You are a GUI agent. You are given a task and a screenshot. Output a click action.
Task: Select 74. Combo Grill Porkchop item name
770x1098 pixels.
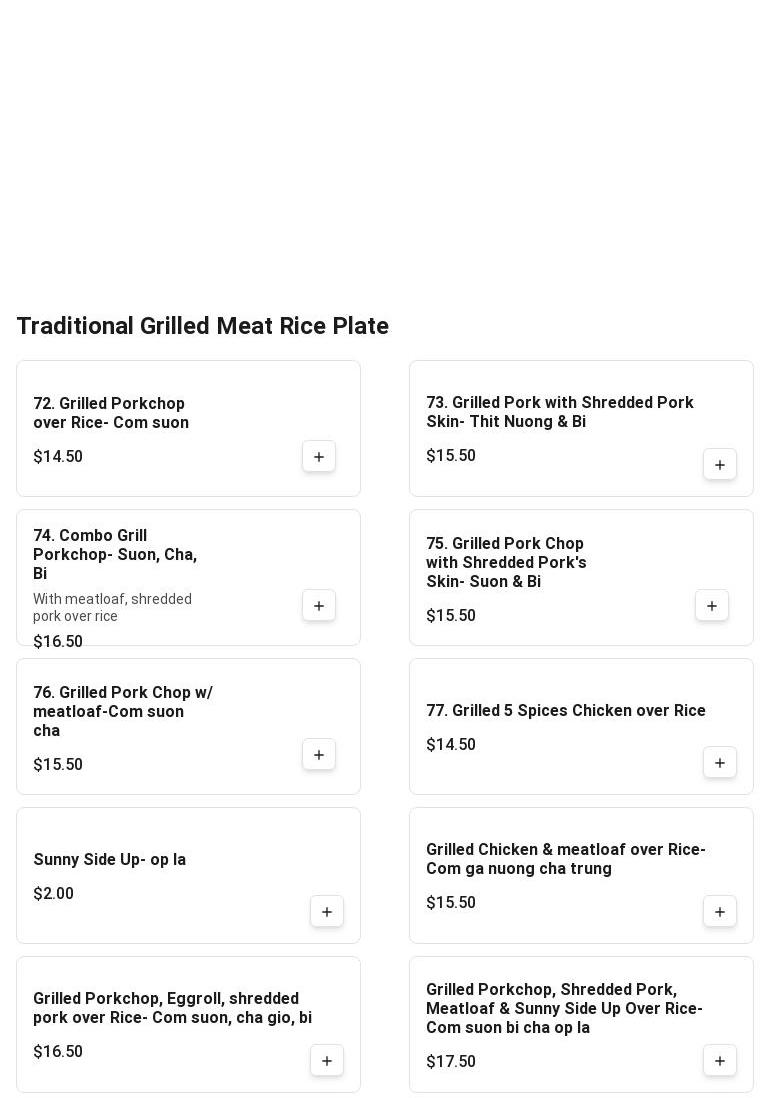tap(115, 554)
